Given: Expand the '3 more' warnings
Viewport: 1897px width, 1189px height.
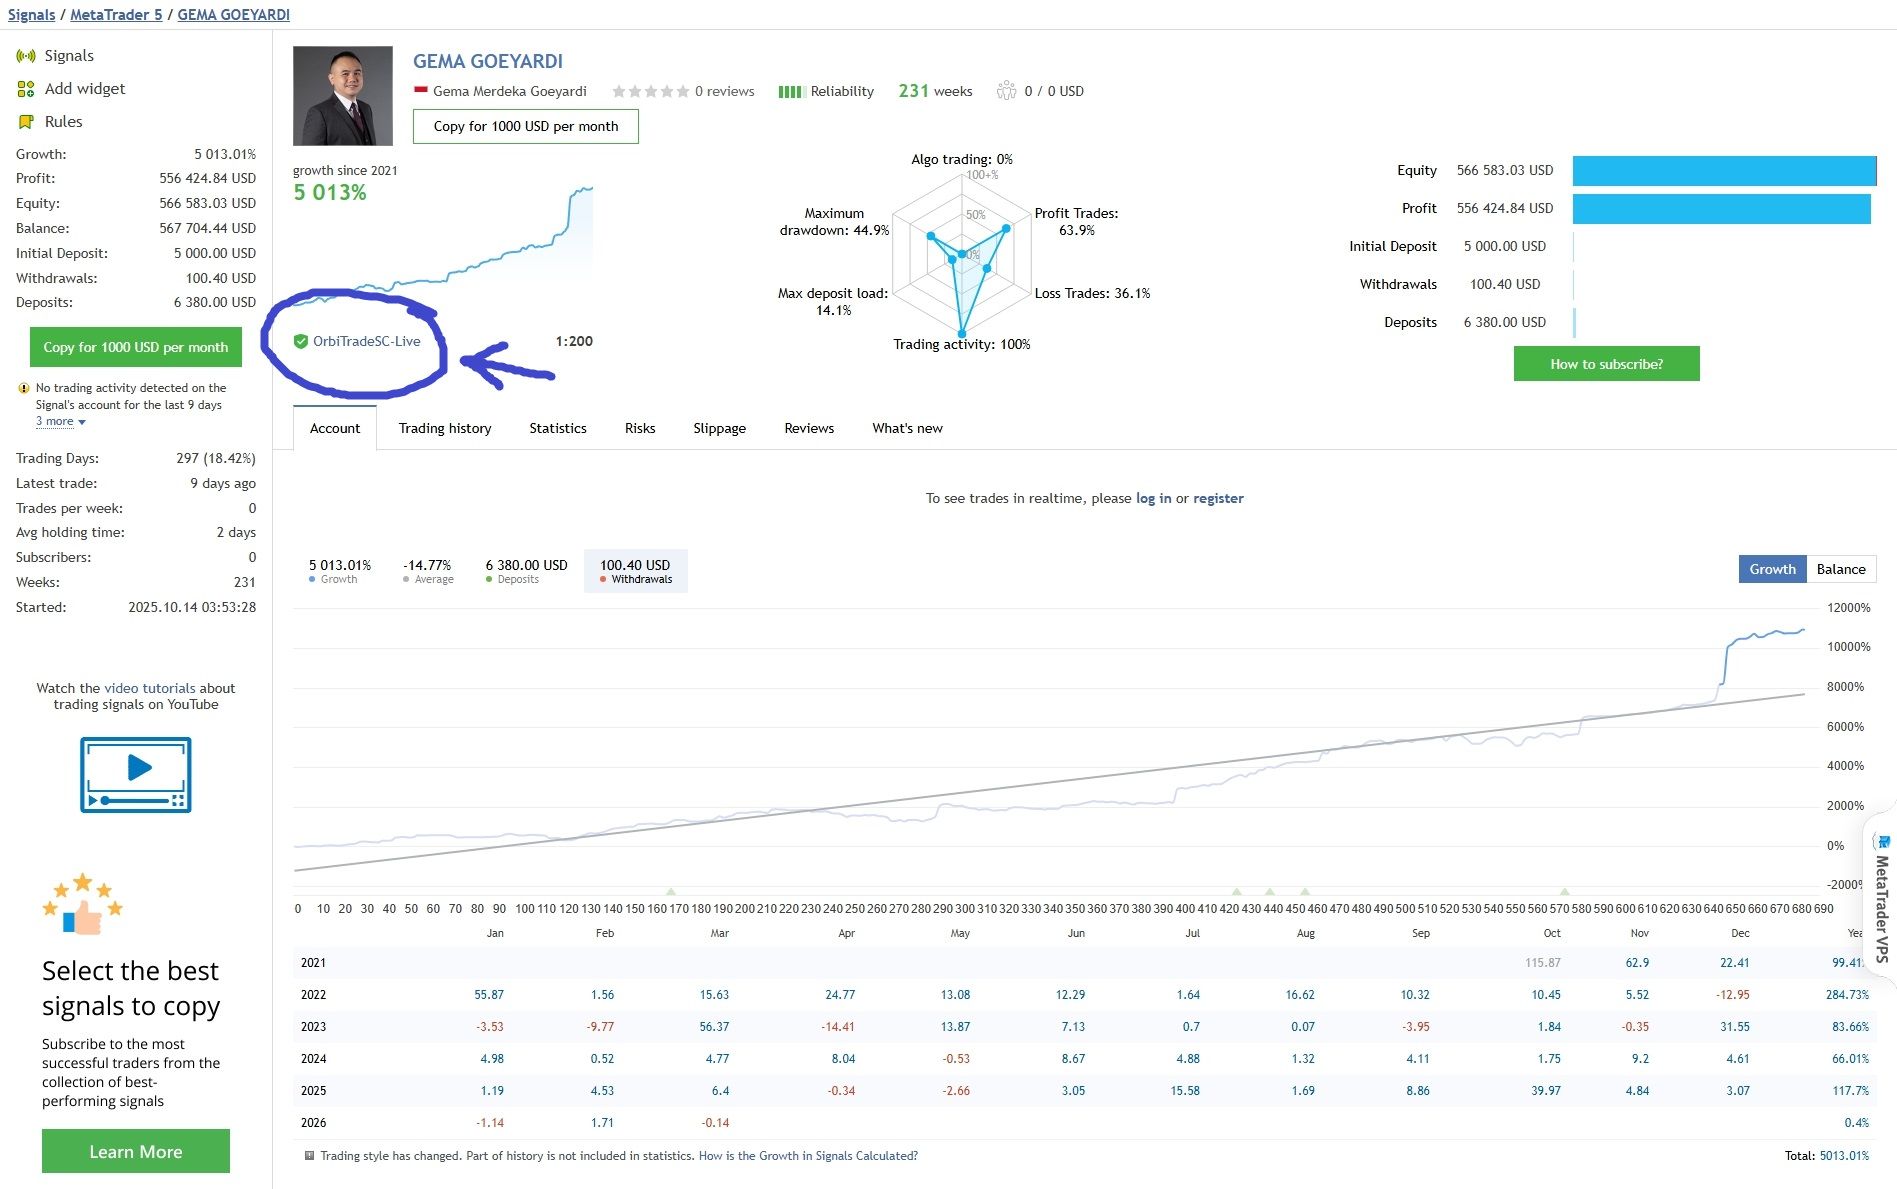Looking at the screenshot, I should (x=60, y=422).
